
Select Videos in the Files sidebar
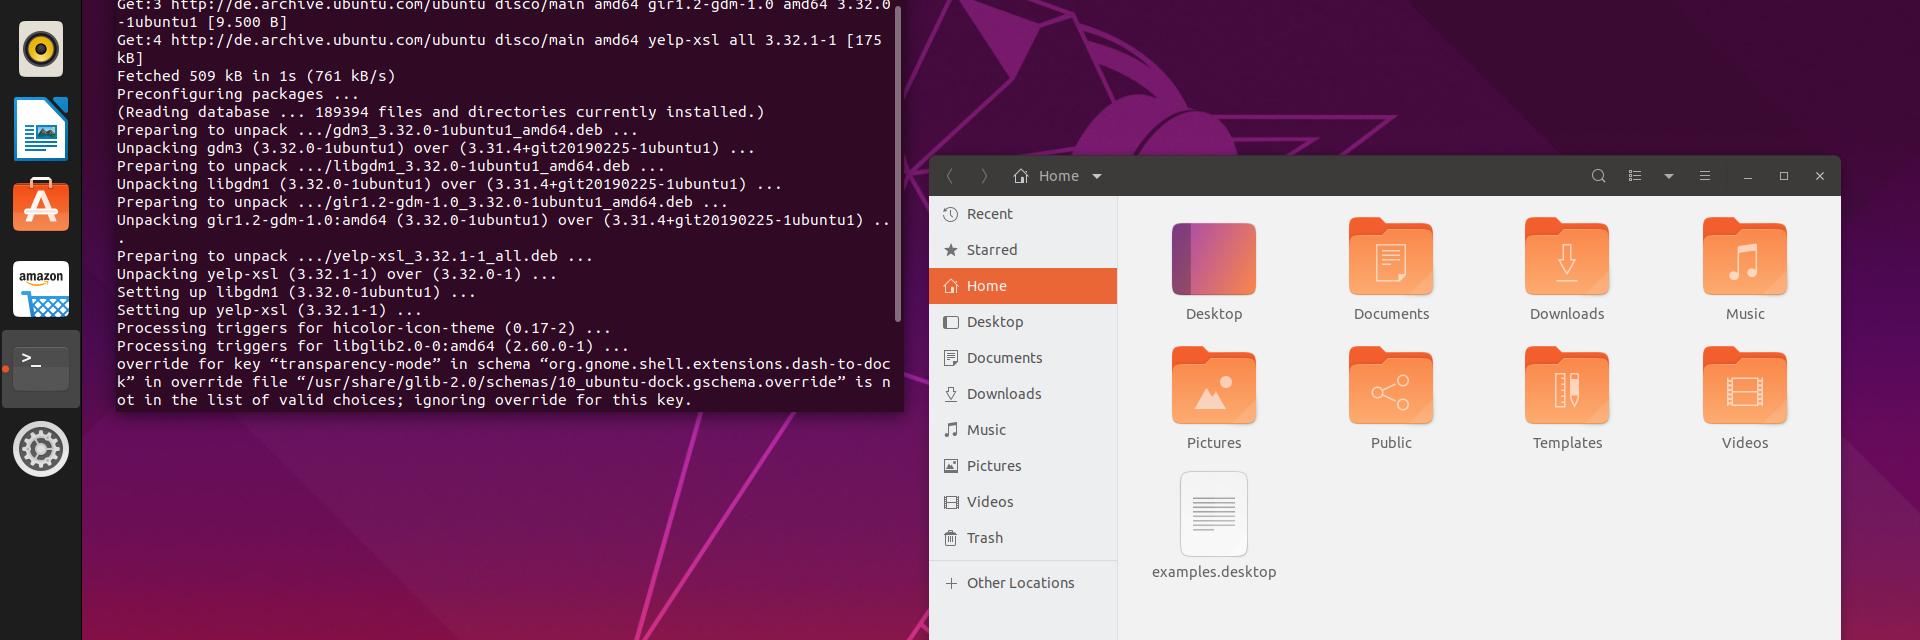pos(1023,502)
